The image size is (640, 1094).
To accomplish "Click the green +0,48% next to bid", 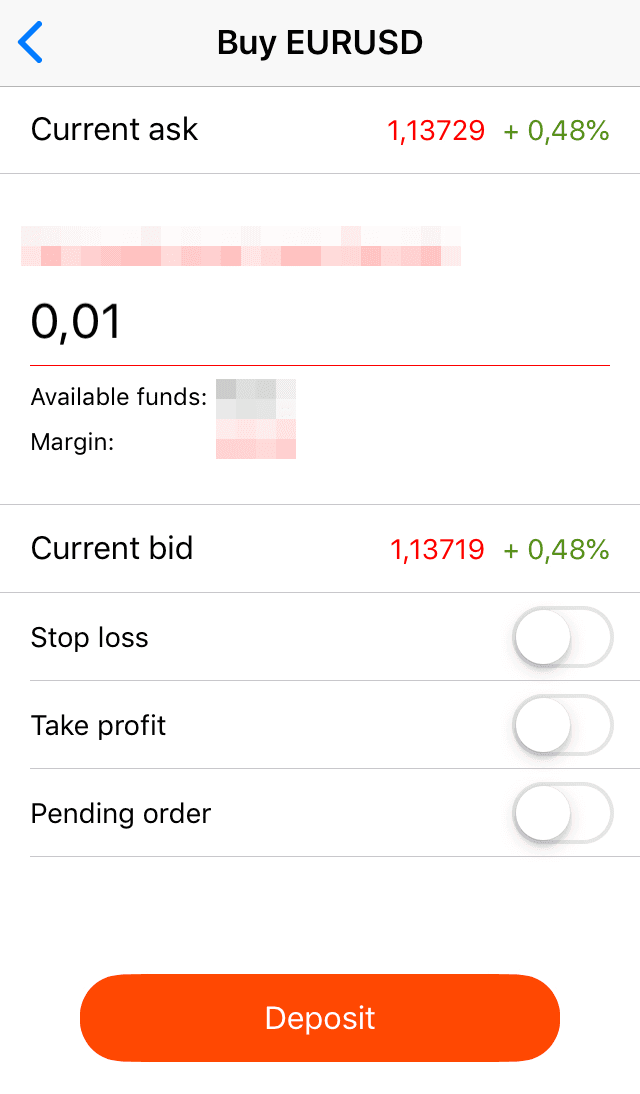I will pos(556,548).
